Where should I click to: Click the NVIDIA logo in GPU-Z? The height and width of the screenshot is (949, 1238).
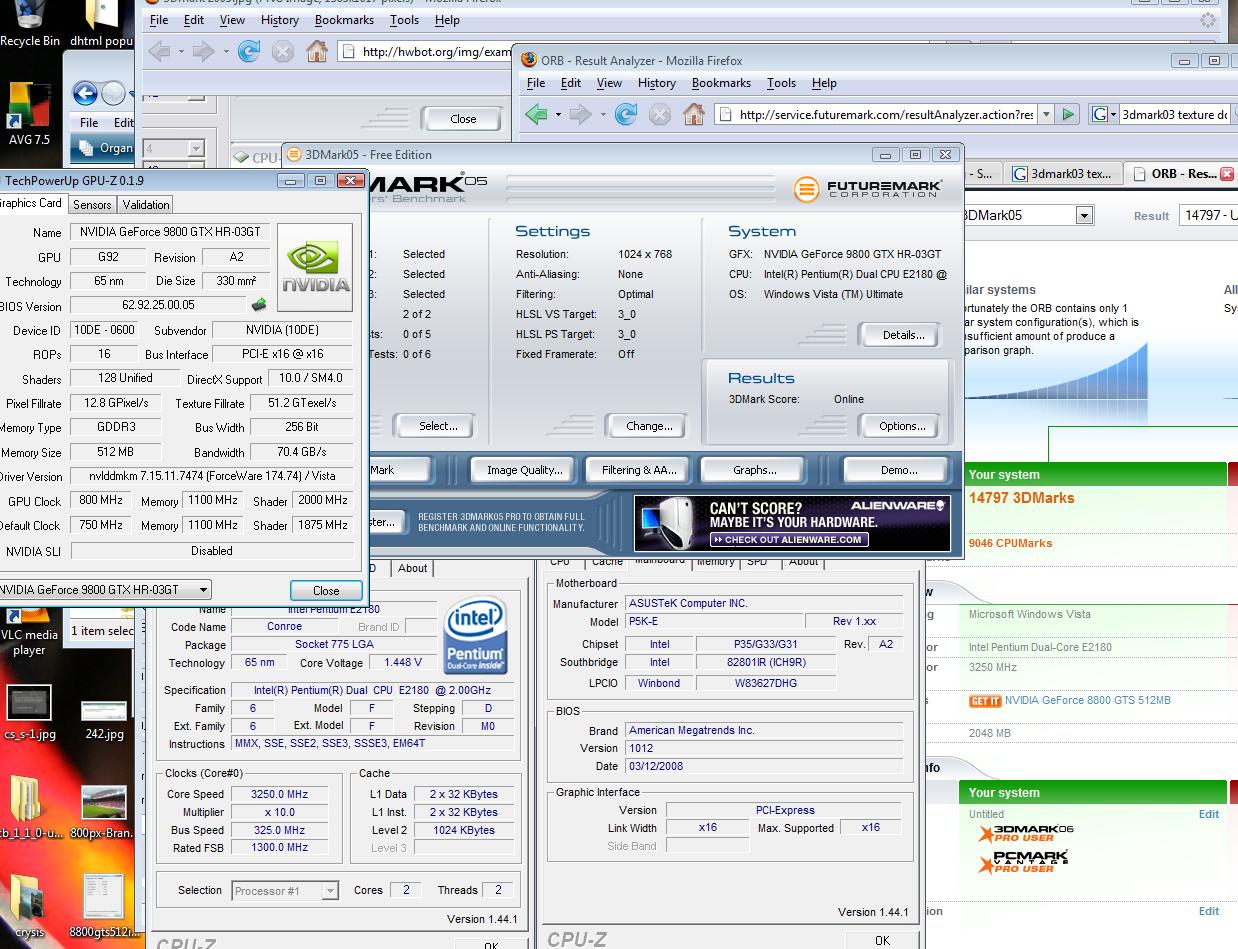pyautogui.click(x=315, y=267)
